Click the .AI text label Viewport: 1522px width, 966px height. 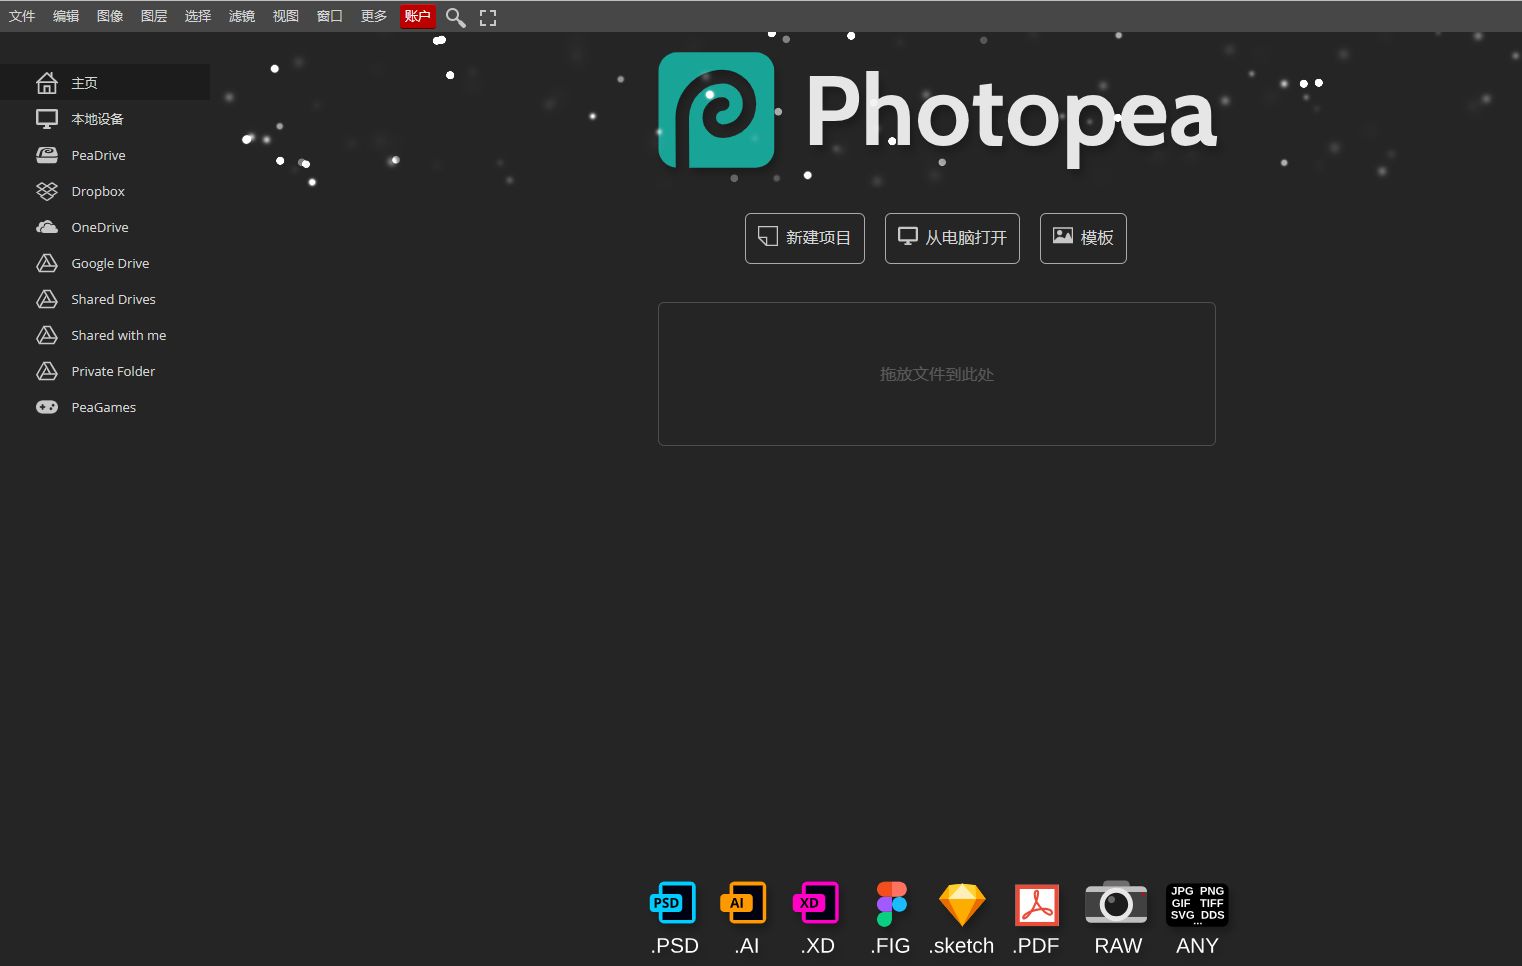[746, 946]
